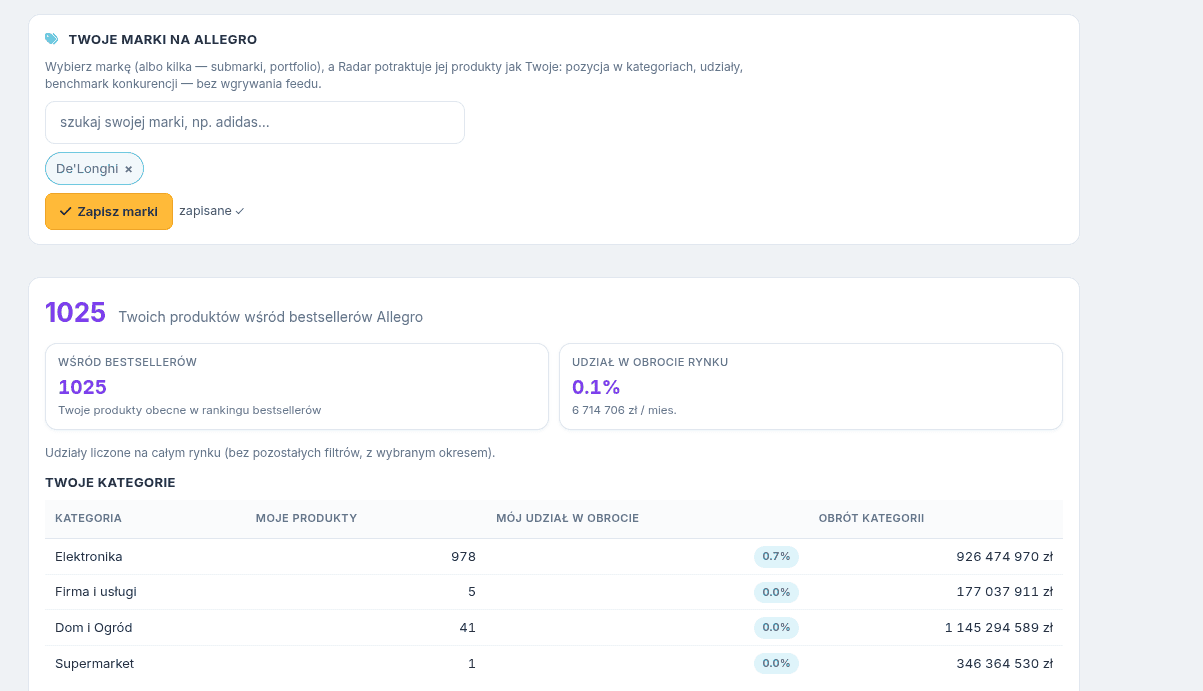Sort by the Mój udział w obrocie header

(567, 518)
